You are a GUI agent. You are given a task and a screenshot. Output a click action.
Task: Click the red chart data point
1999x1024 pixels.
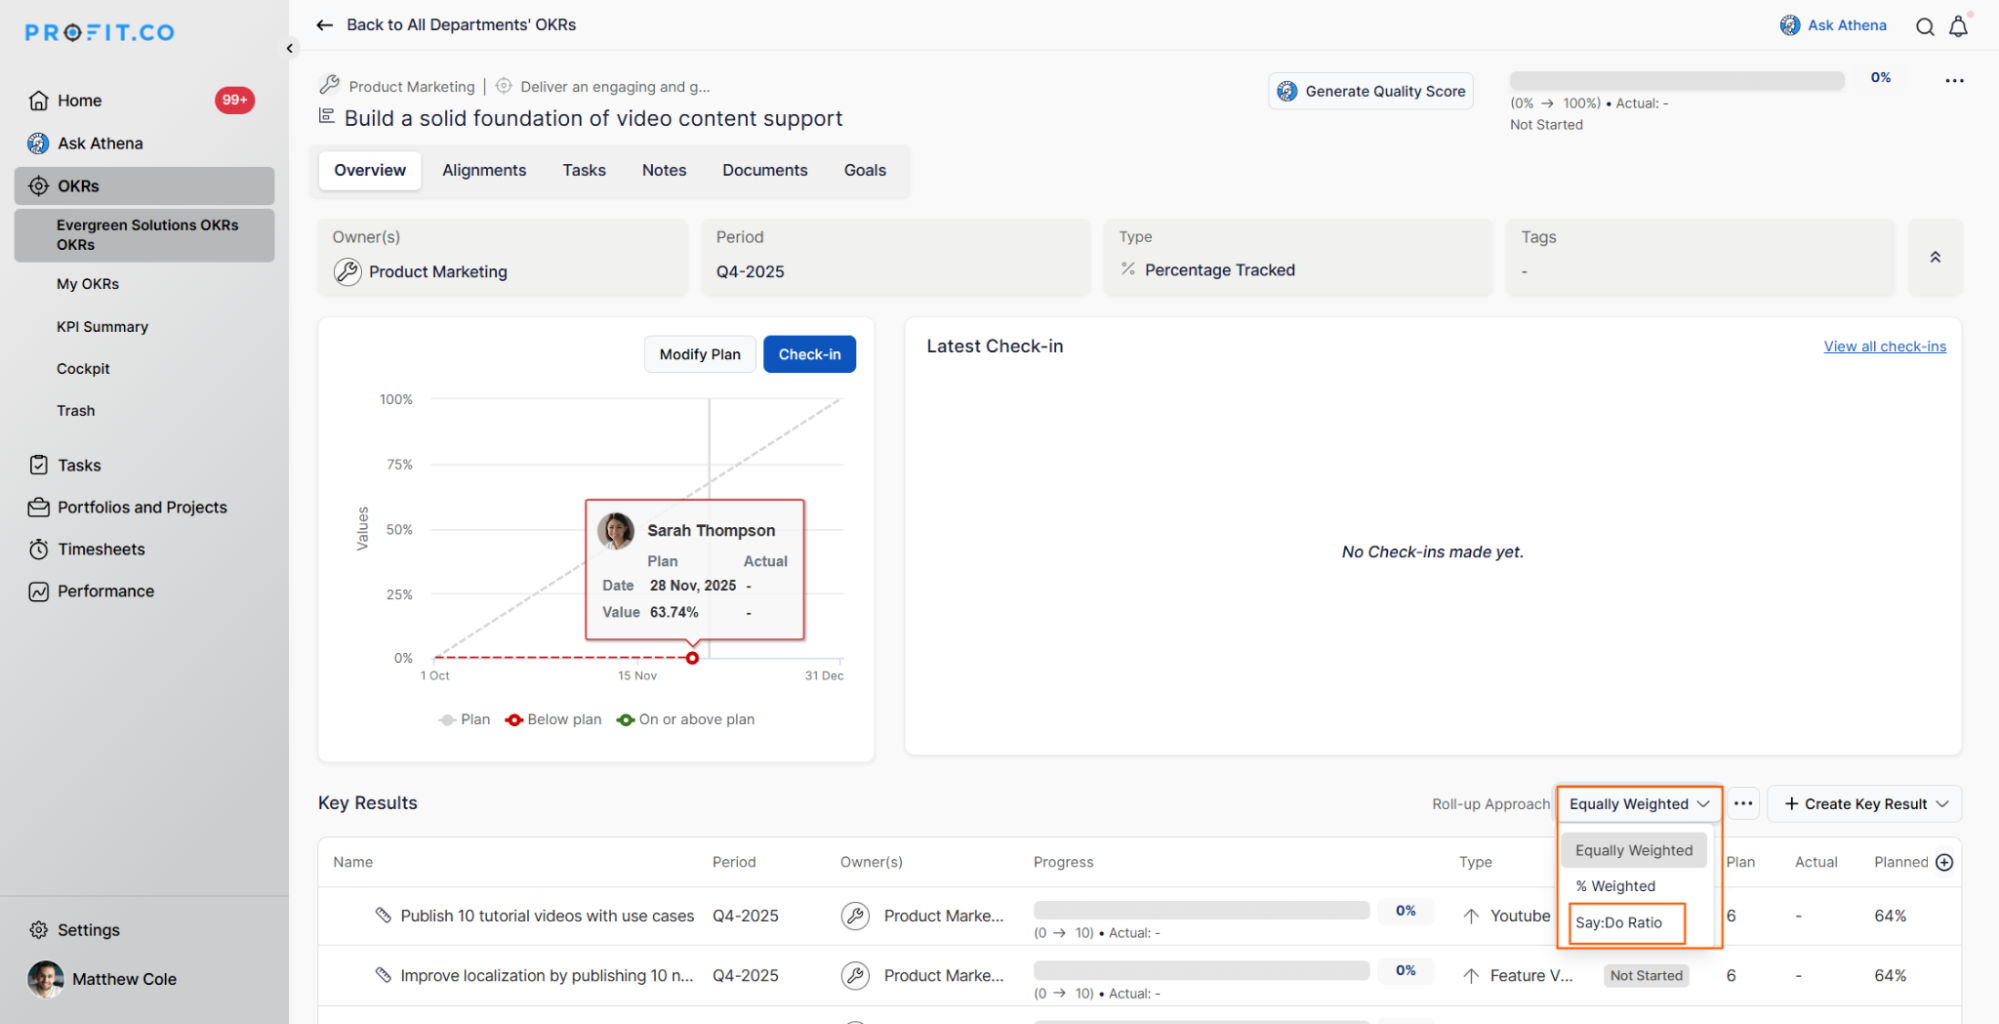tap(692, 658)
